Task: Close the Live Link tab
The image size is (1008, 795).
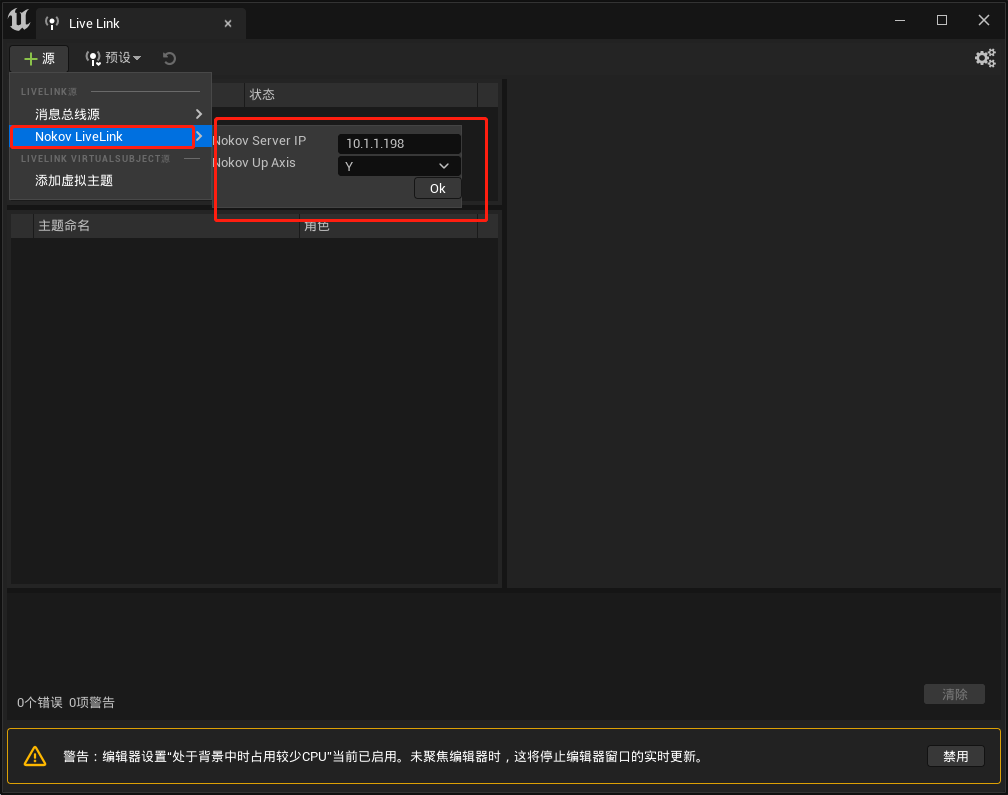Action: 228,24
